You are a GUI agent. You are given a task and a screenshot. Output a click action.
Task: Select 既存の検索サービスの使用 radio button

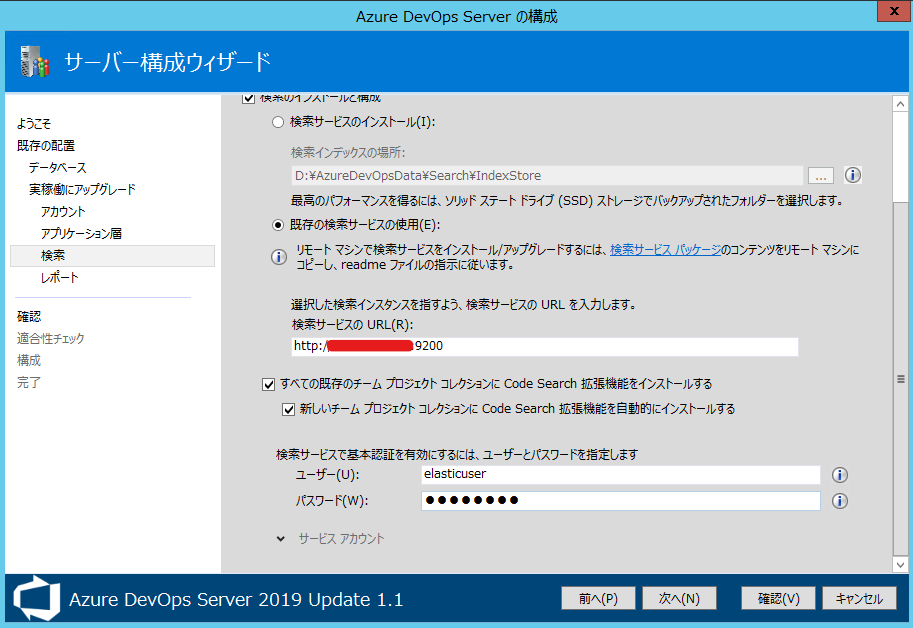[x=278, y=225]
